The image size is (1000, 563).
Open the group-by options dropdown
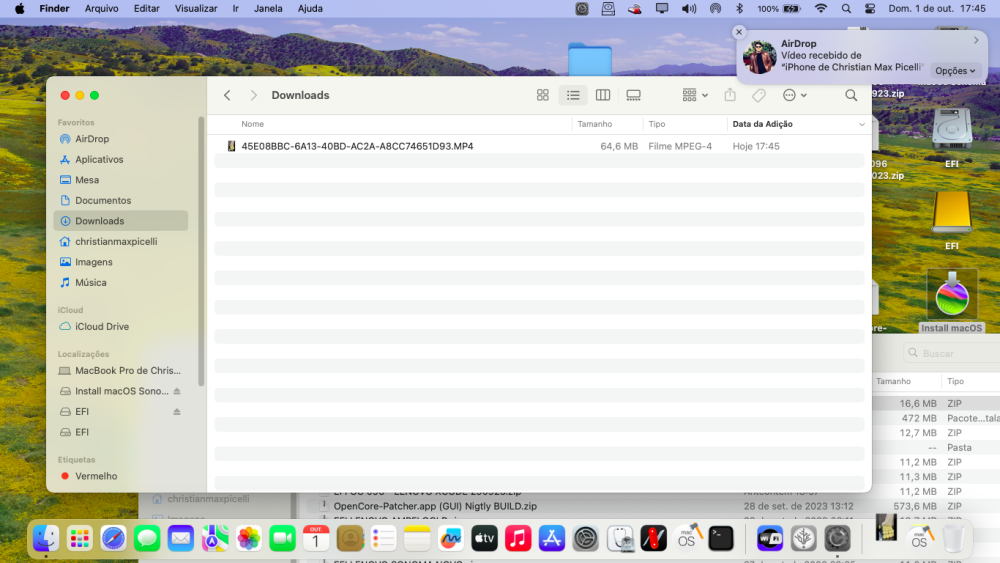(x=695, y=95)
